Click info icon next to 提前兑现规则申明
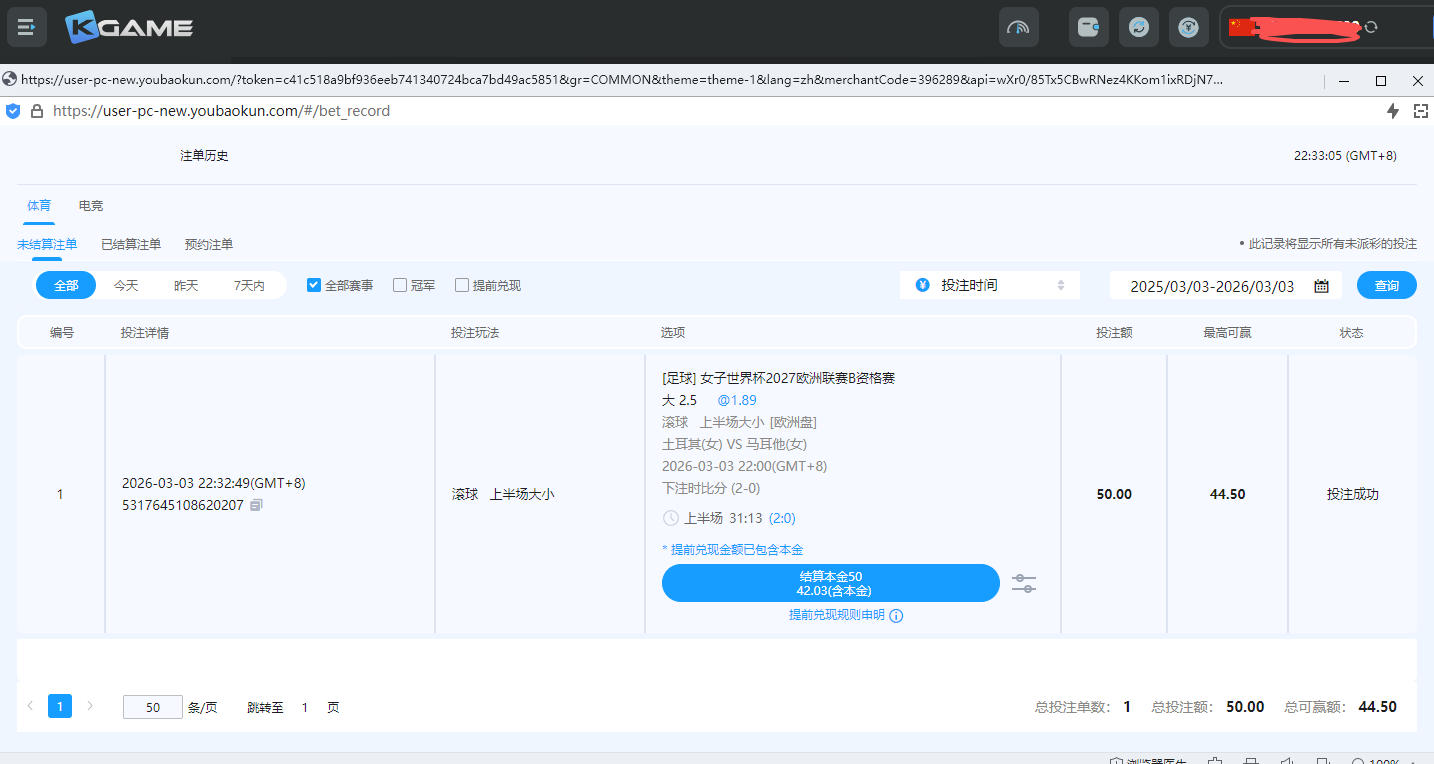This screenshot has height=764, width=1434. (x=896, y=616)
